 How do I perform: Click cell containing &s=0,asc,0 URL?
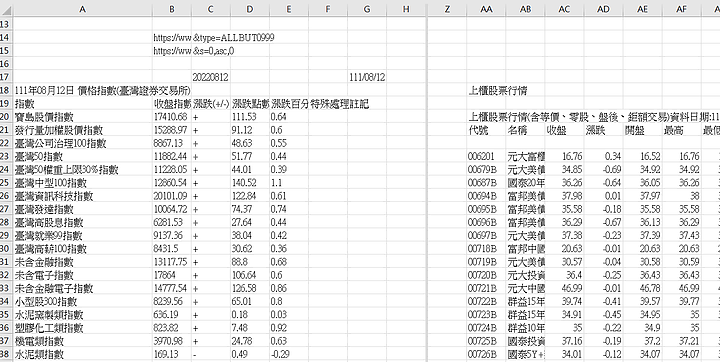tap(211, 51)
